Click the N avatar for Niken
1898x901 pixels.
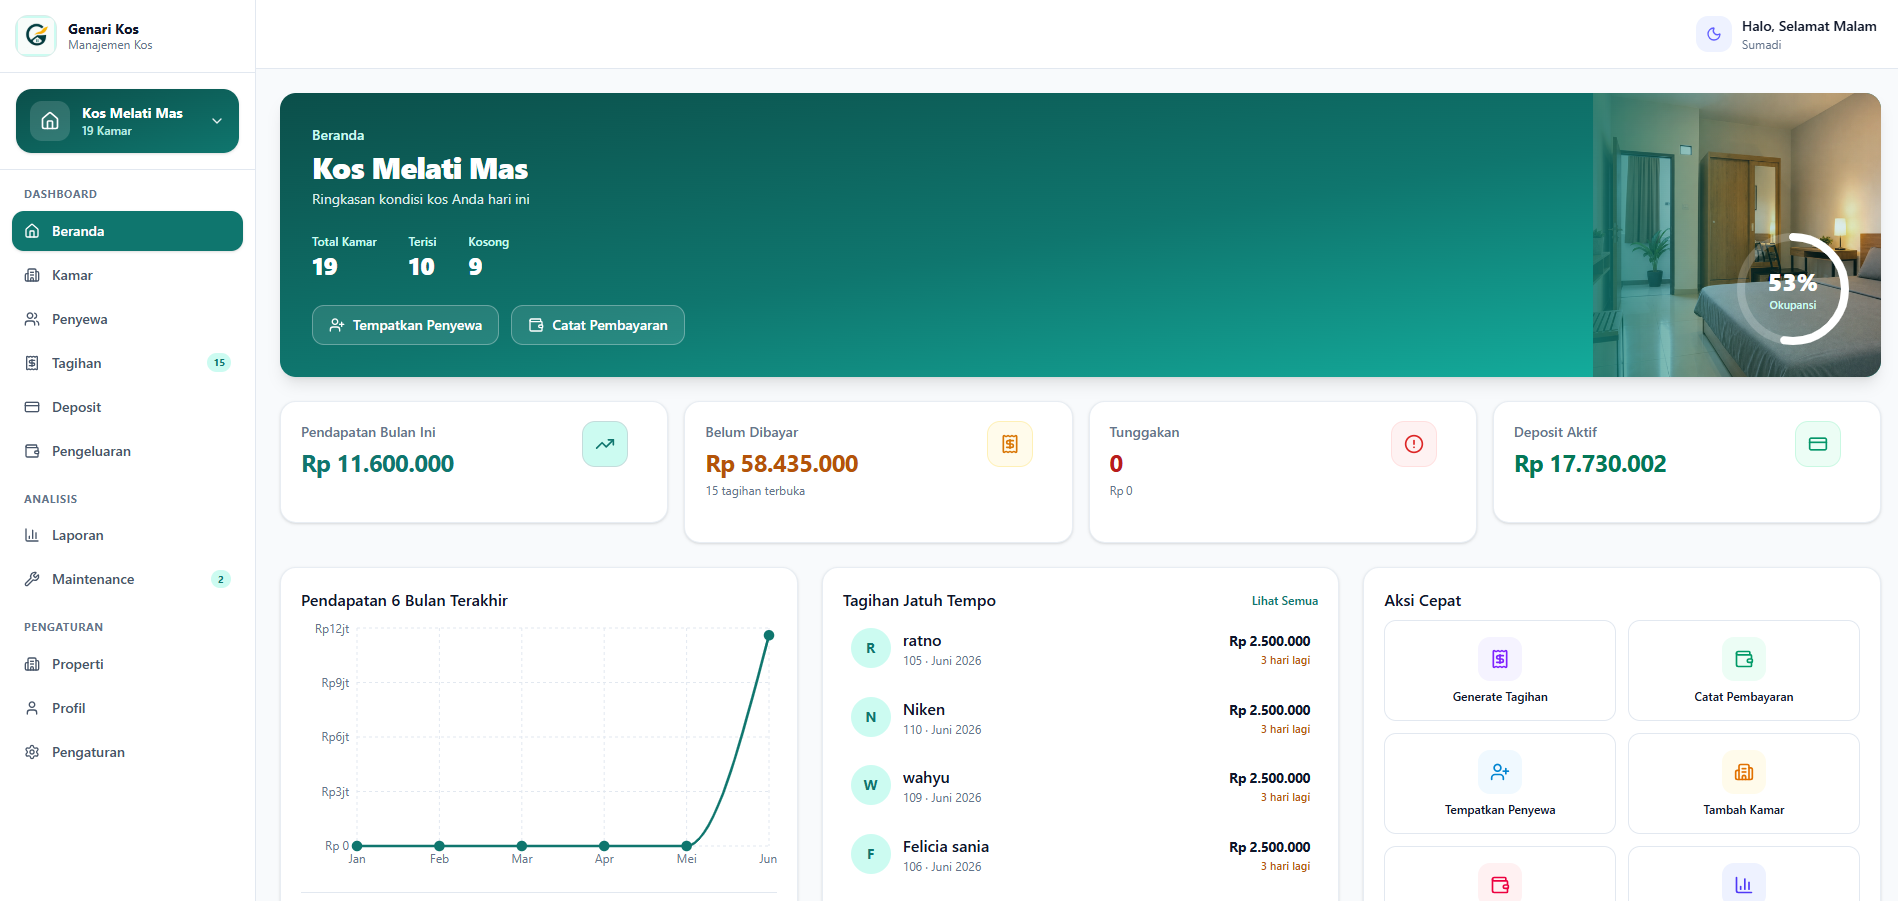coord(871,717)
